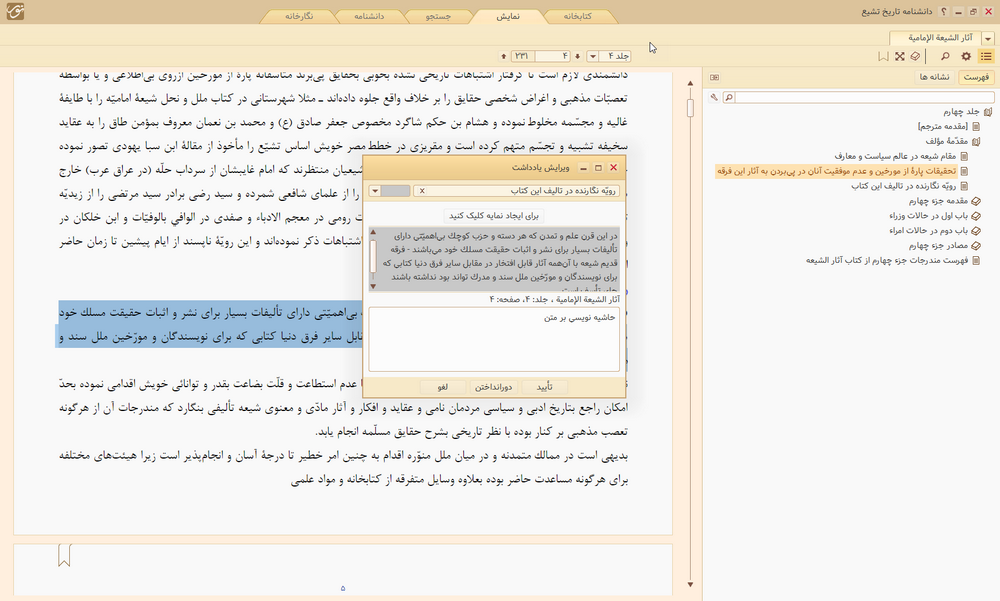1000x601 pixels.
Task: Click the magnifier search icon in the book toolbar
Action: click(945, 57)
